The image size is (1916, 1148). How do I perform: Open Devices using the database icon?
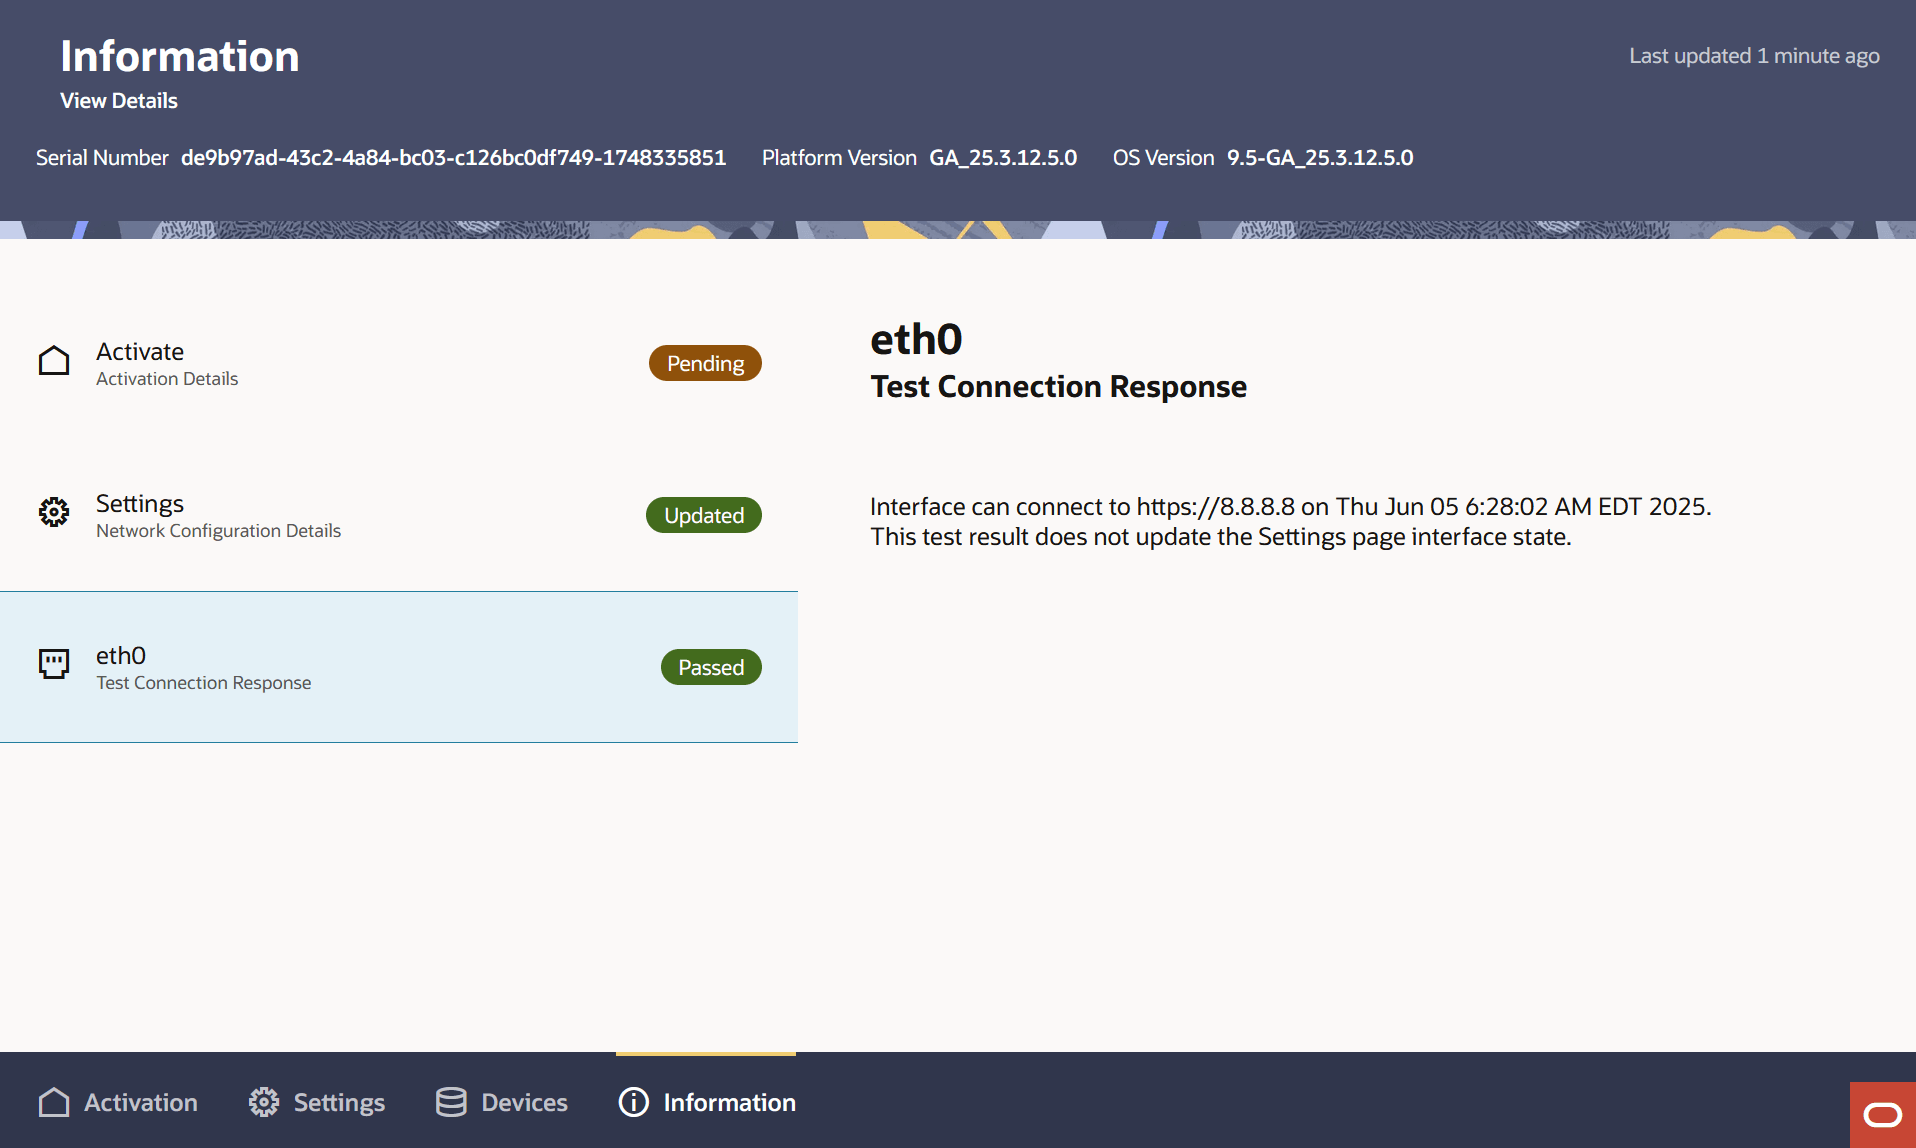pyautogui.click(x=451, y=1101)
